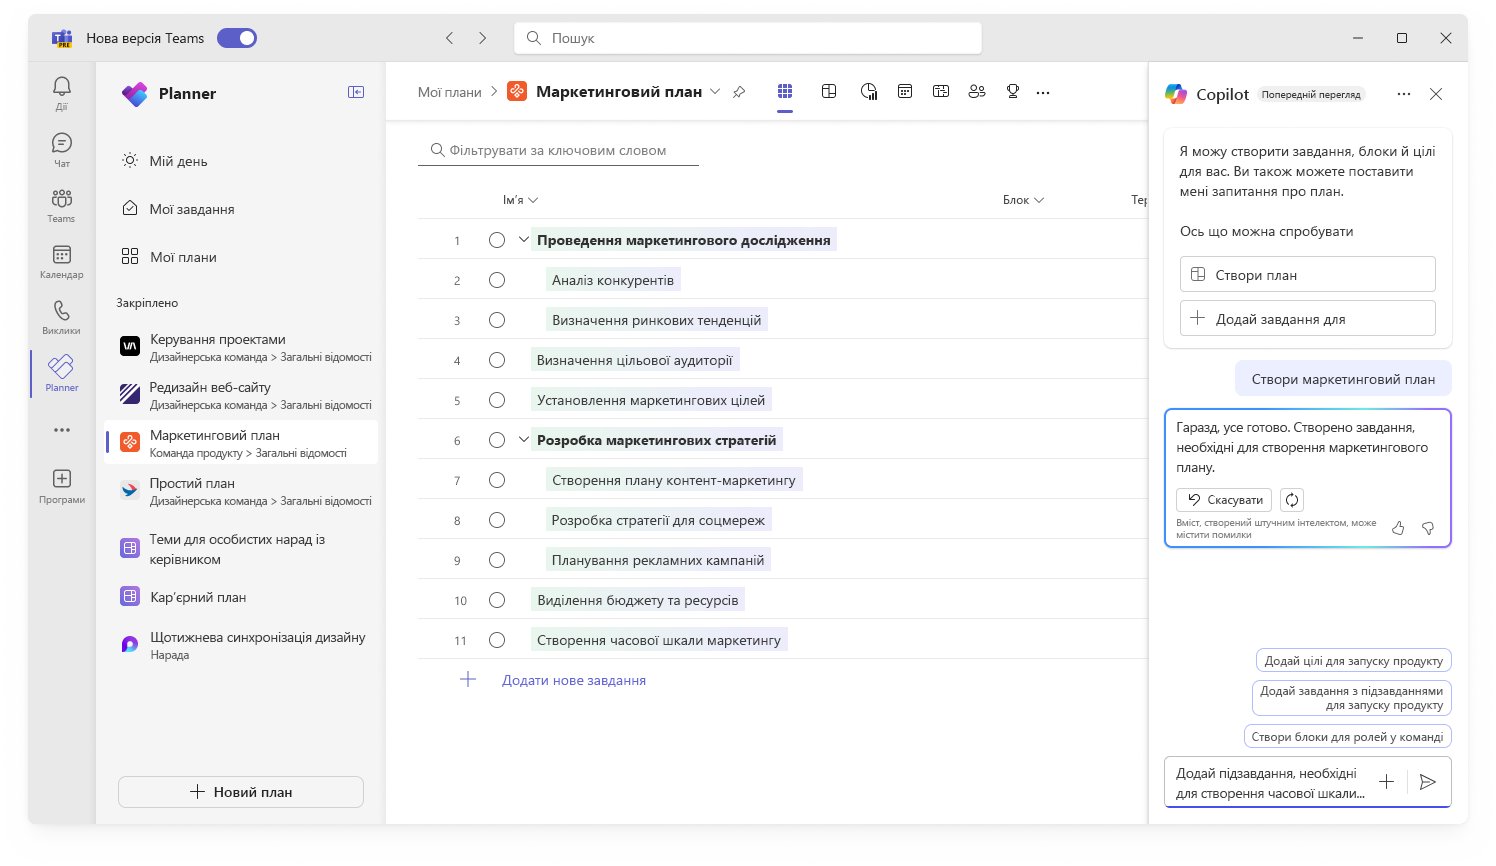Open the Goals trophy icon
This screenshot has width=1496, height=866.
point(1013,91)
